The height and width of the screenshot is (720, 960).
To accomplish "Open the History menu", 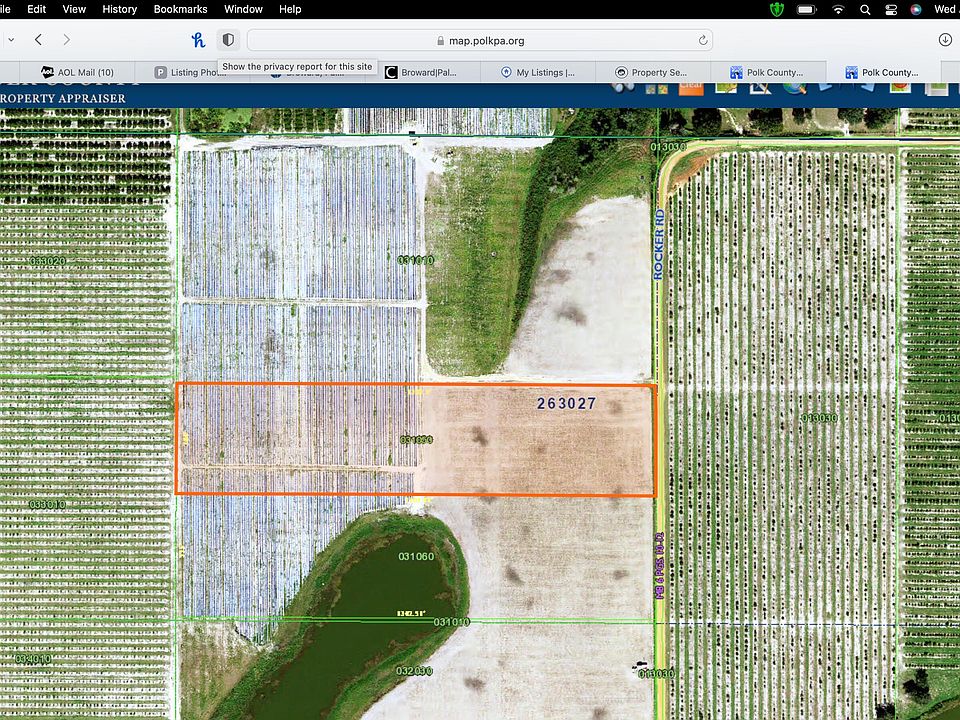I will click(119, 9).
